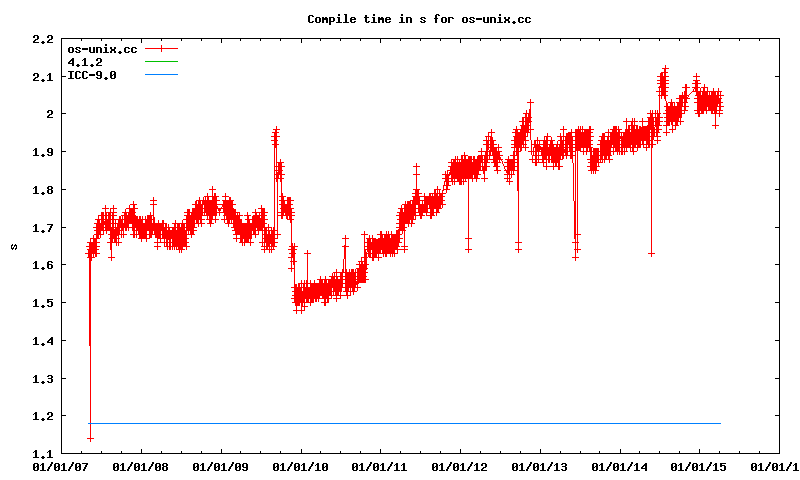The height and width of the screenshot is (480, 800).
Task: Click the 01/01/07 x-axis date label
Action: [59, 466]
